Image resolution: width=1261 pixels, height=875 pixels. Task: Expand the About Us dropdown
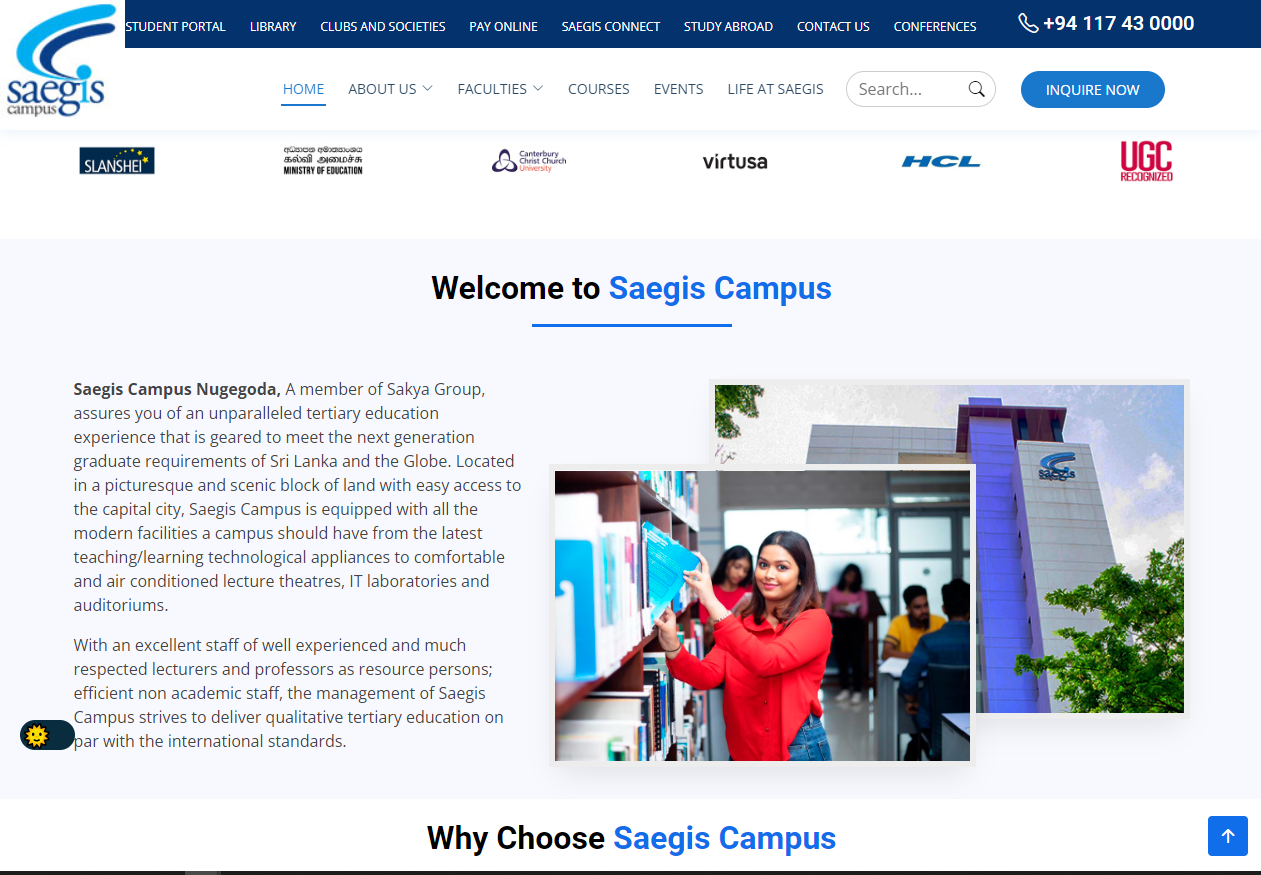pos(390,89)
